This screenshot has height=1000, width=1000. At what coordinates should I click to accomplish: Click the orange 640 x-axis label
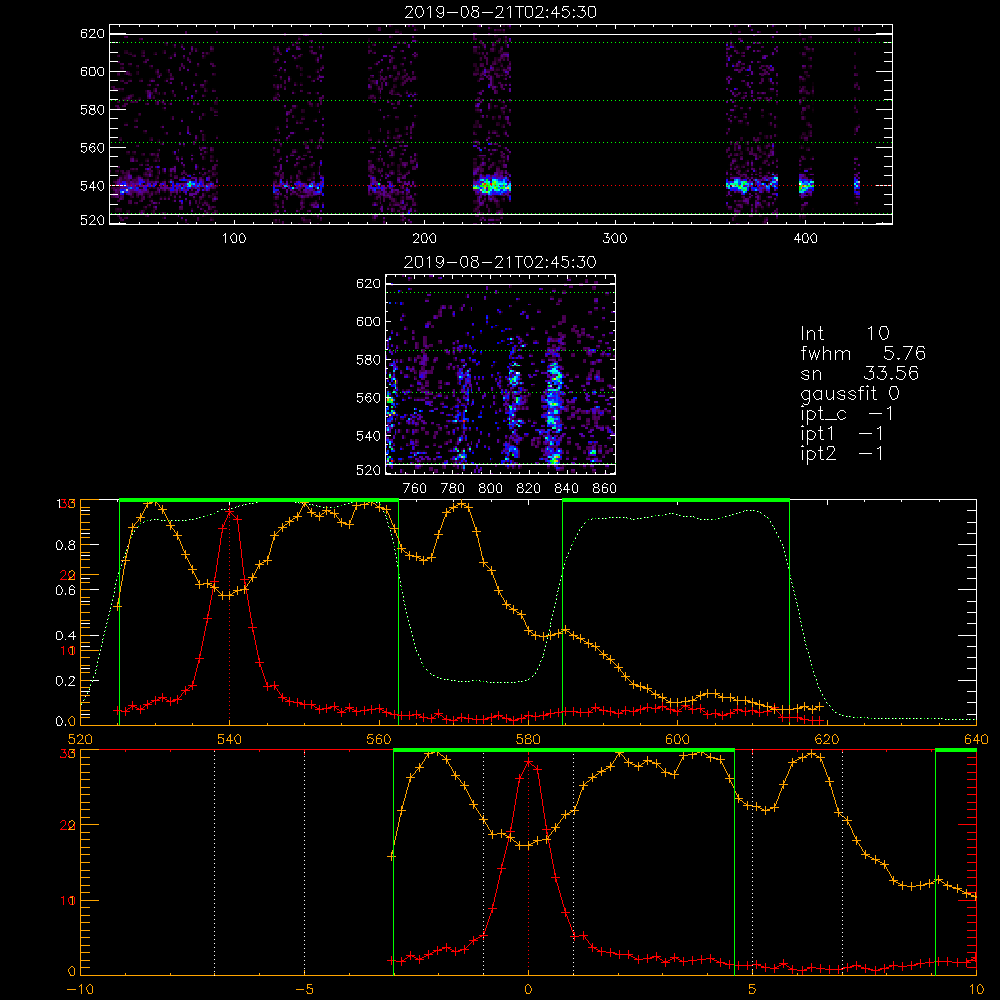(x=976, y=740)
